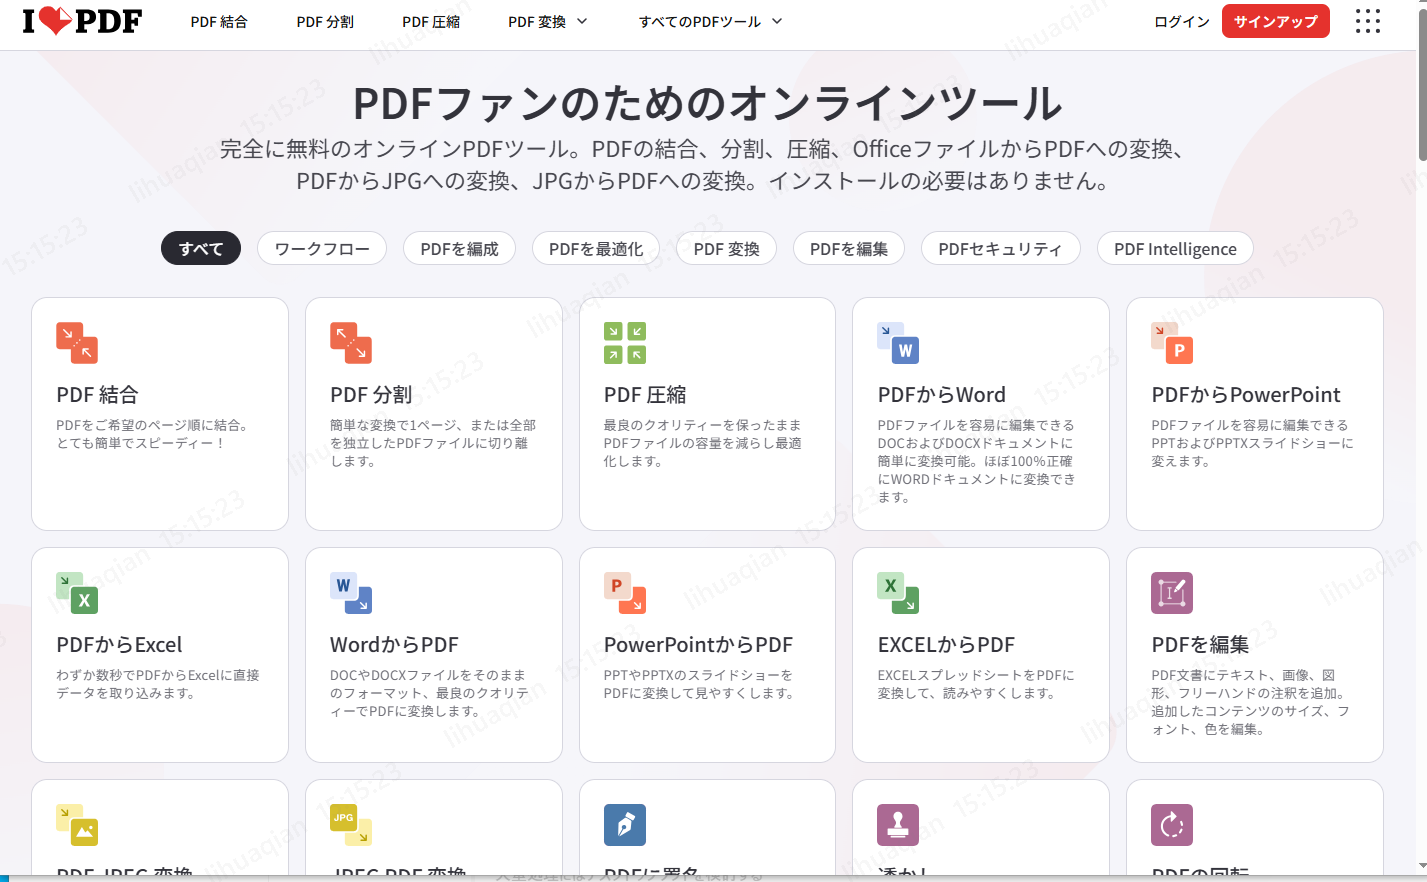Click the yellow JPG to PDF icon

click(351, 825)
